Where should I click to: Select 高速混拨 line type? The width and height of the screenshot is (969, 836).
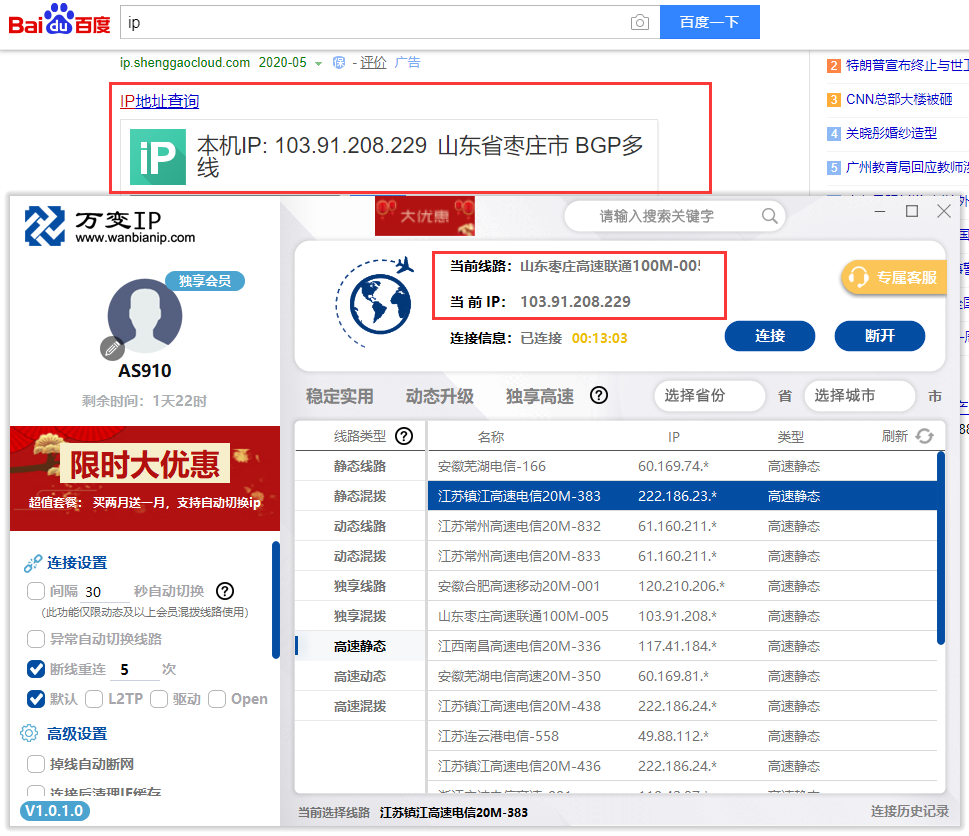coord(360,706)
